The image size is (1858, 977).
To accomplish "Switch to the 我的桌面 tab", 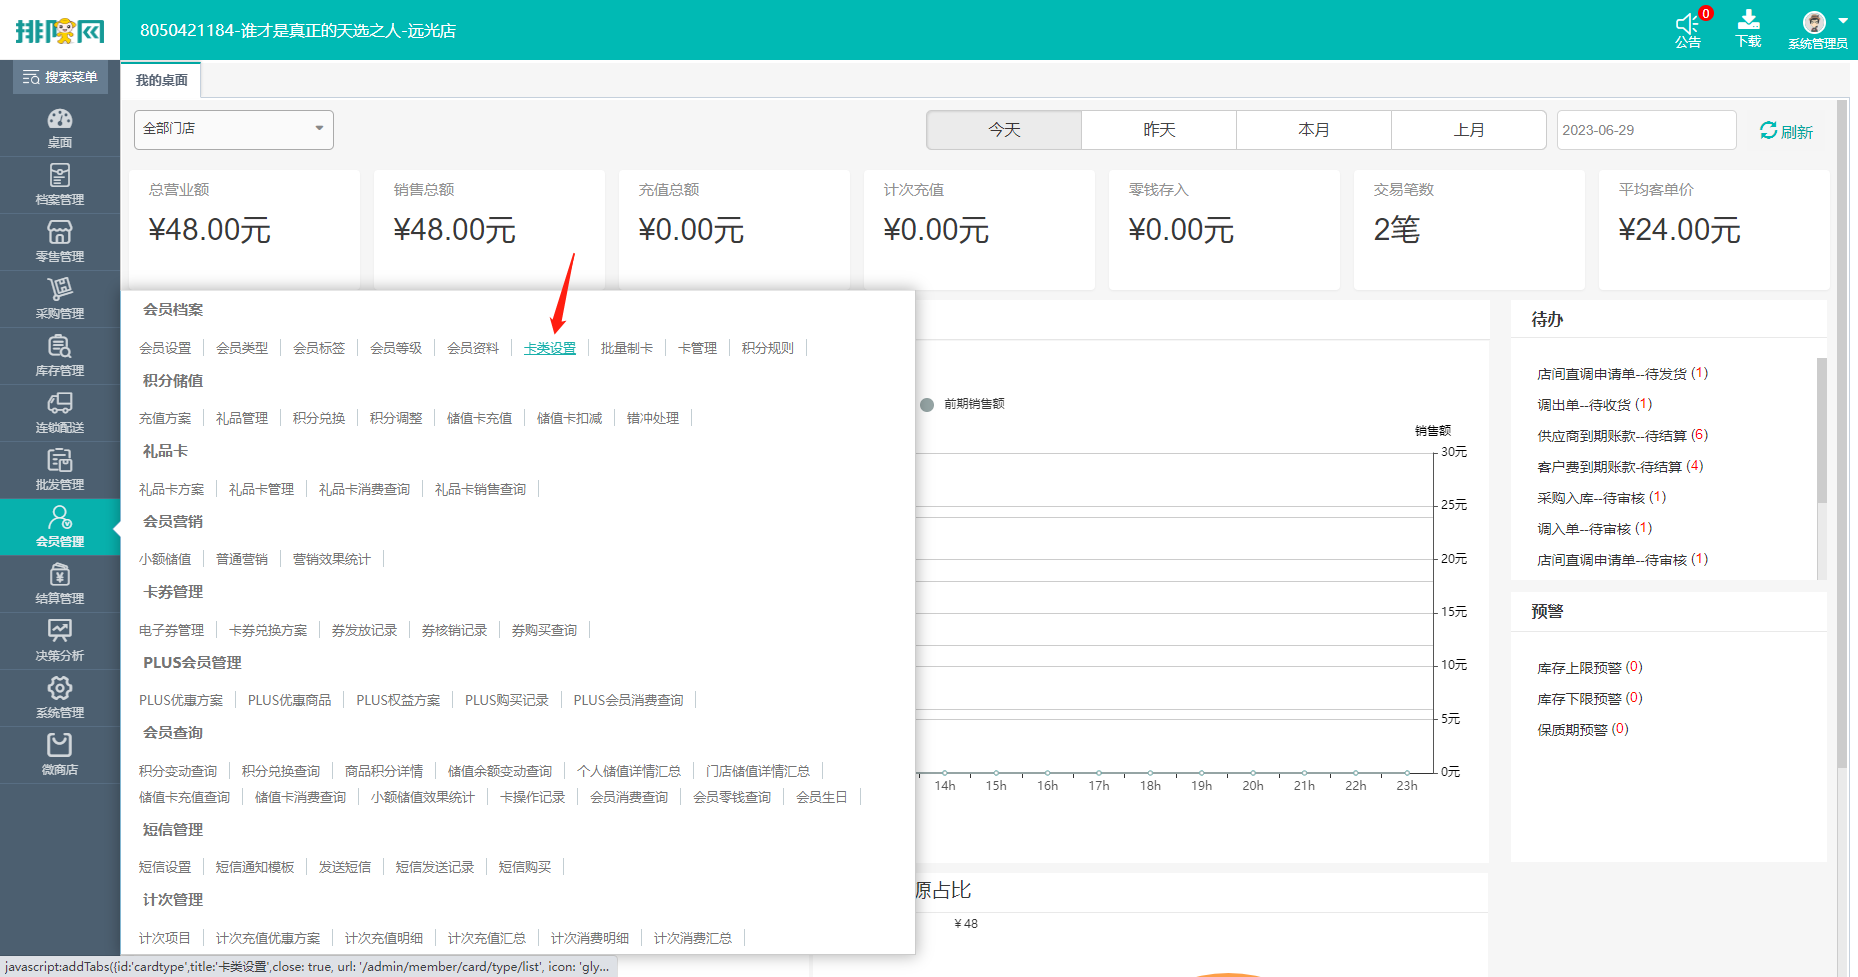I will 161,80.
